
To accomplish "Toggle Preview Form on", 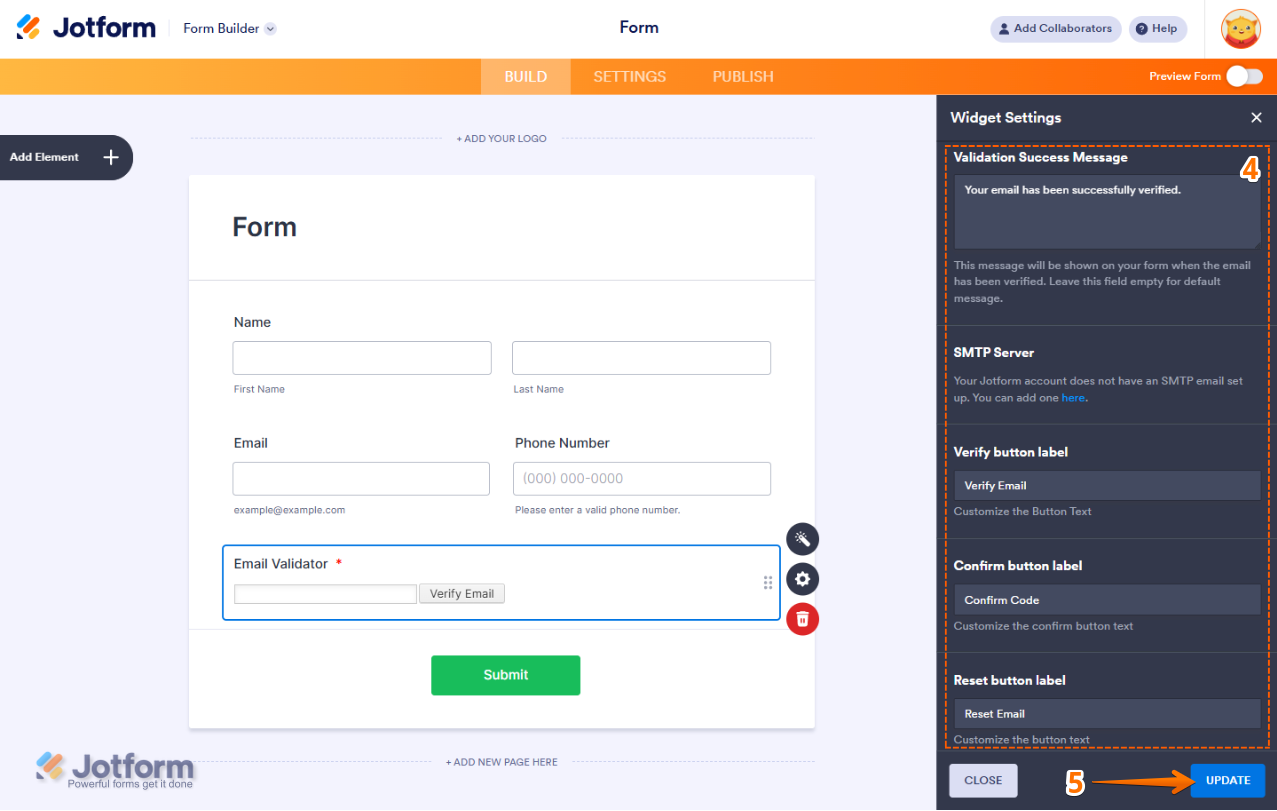I will pyautogui.click(x=1243, y=76).
